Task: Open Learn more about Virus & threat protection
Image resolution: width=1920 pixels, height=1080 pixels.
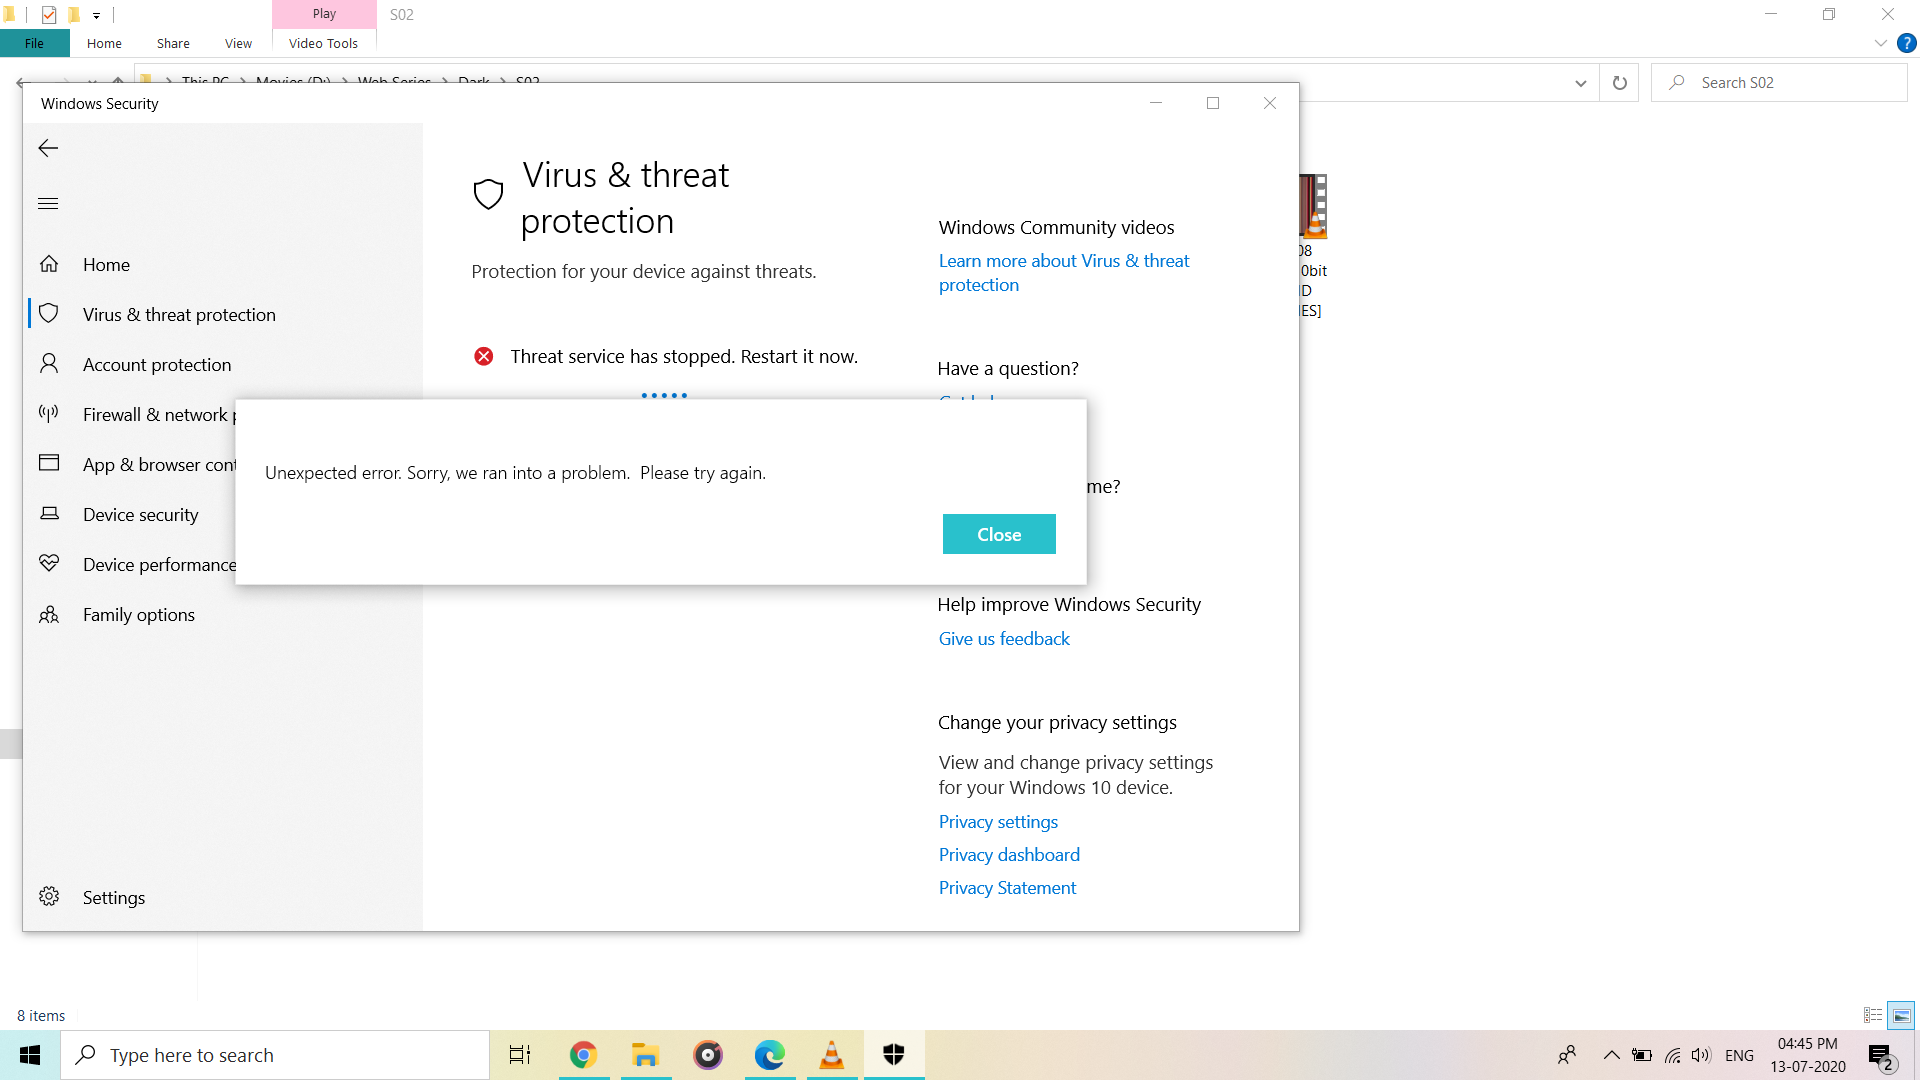Action: 1063,272
